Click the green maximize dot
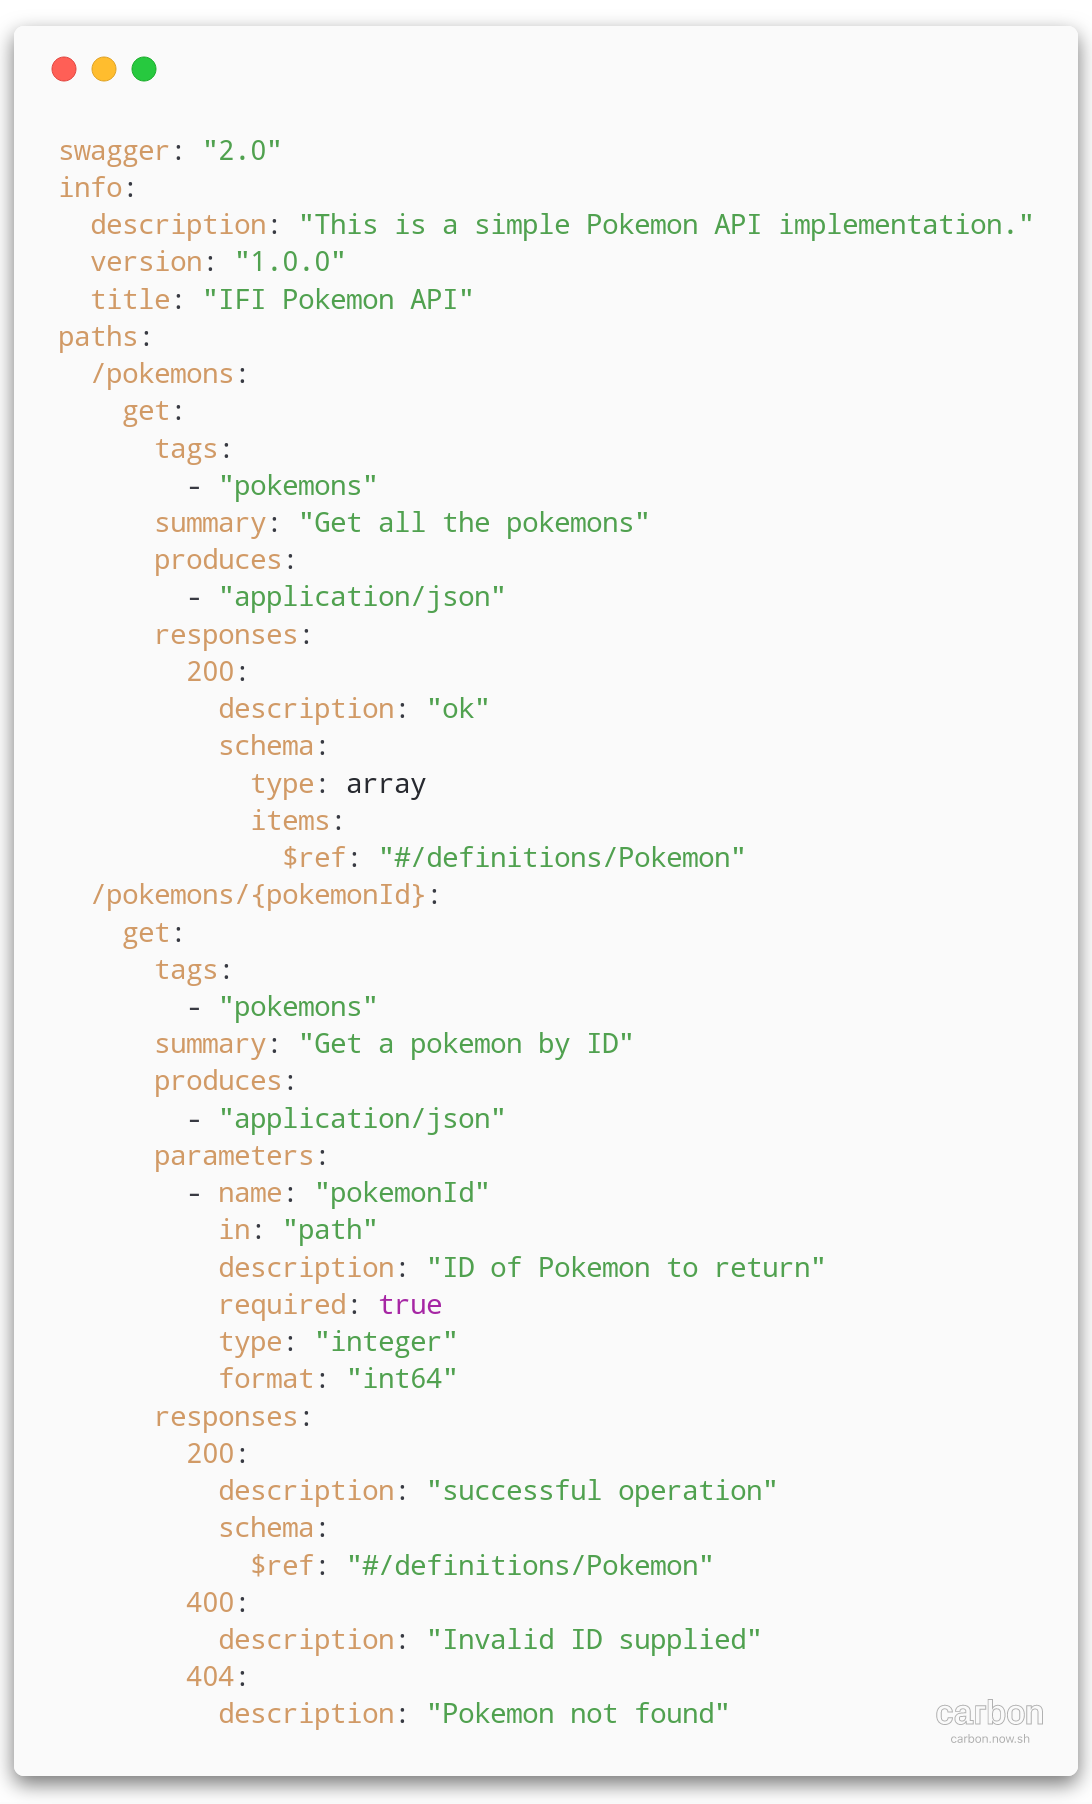 144,69
